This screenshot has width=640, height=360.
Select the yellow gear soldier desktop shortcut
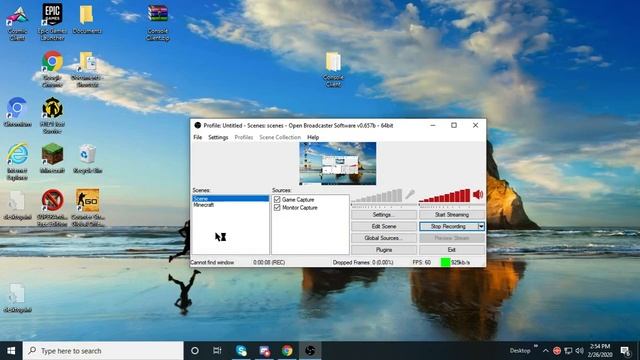(x=52, y=115)
